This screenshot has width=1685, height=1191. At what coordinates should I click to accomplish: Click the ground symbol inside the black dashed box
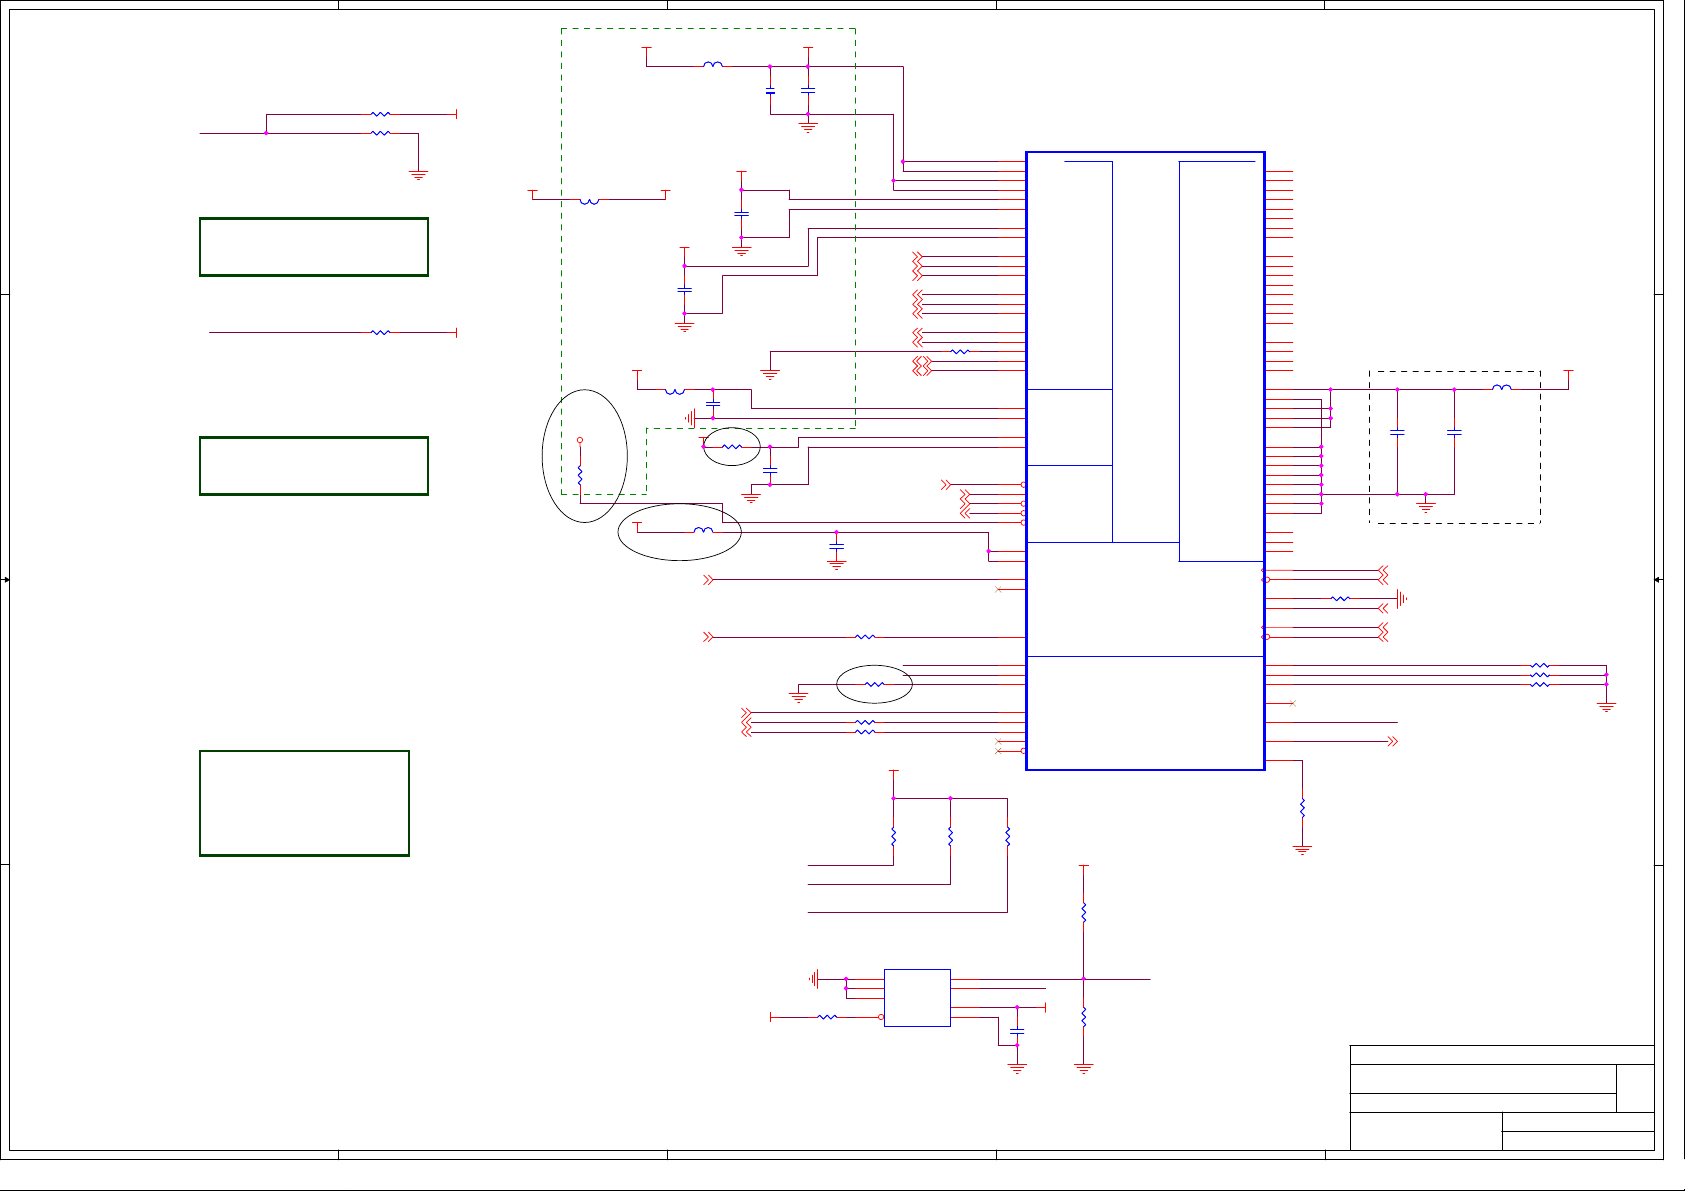pos(1426,505)
